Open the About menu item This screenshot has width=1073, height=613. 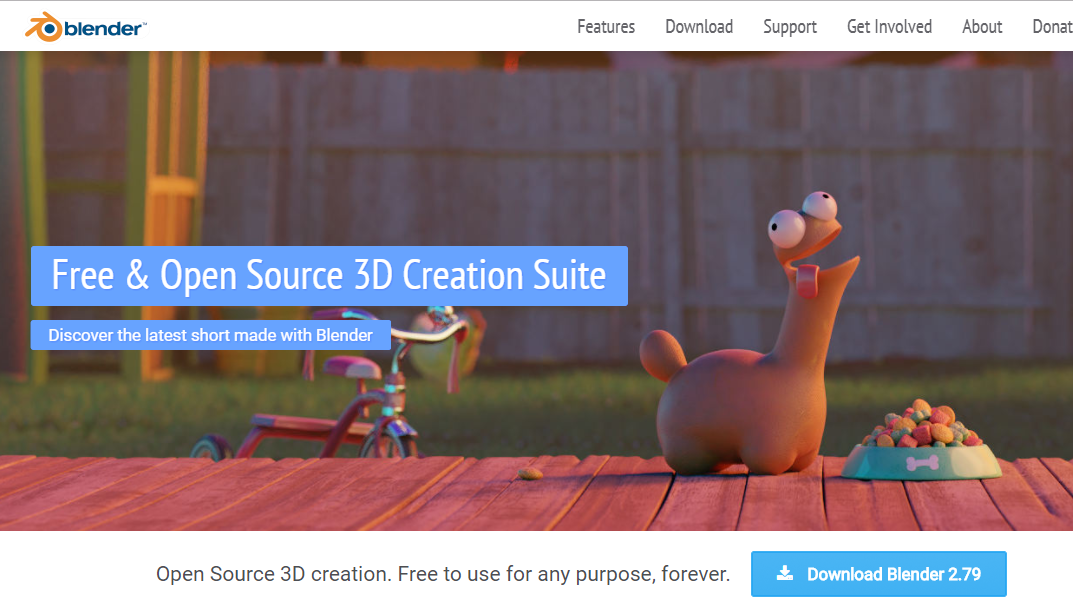pyautogui.click(x=982, y=27)
